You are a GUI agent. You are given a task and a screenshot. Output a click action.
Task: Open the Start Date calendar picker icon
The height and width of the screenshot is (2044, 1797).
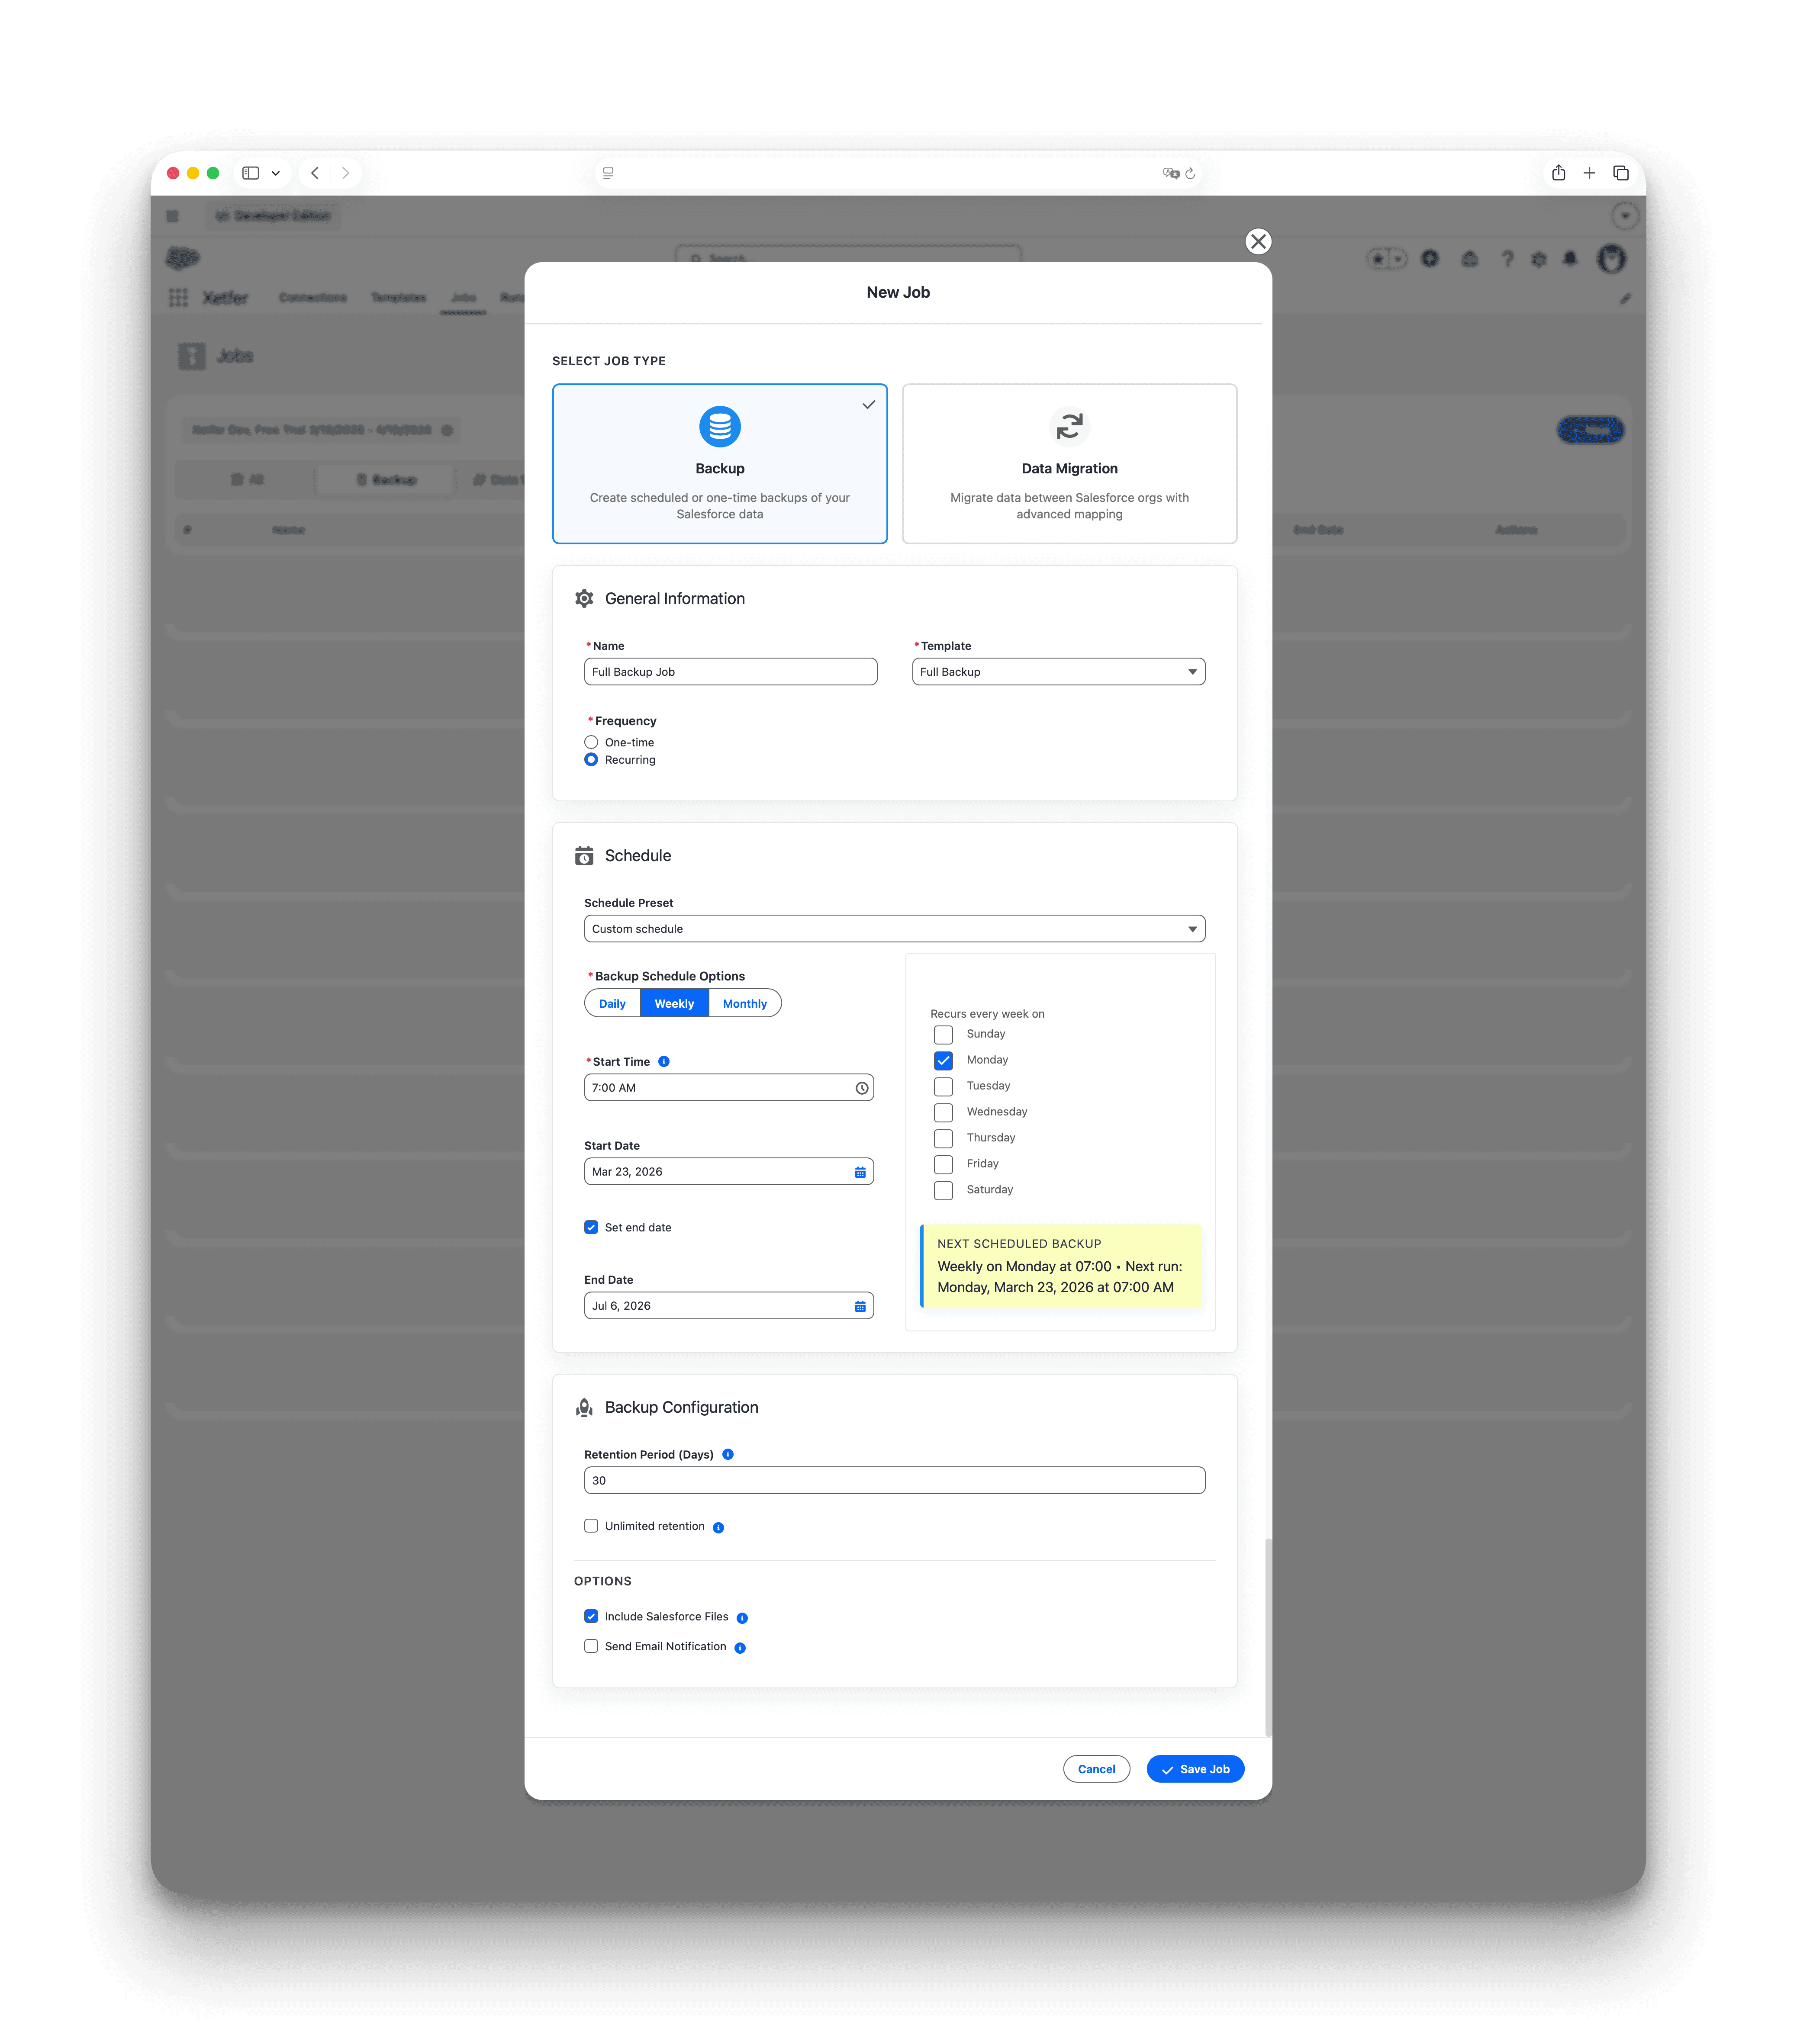pyautogui.click(x=860, y=1172)
